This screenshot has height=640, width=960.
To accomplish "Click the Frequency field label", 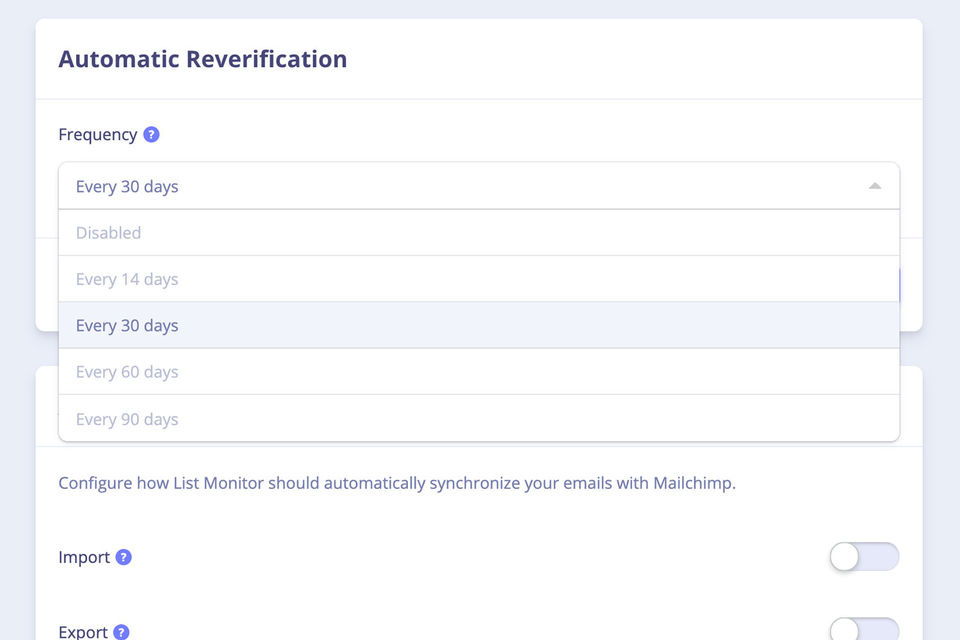I will (x=98, y=134).
